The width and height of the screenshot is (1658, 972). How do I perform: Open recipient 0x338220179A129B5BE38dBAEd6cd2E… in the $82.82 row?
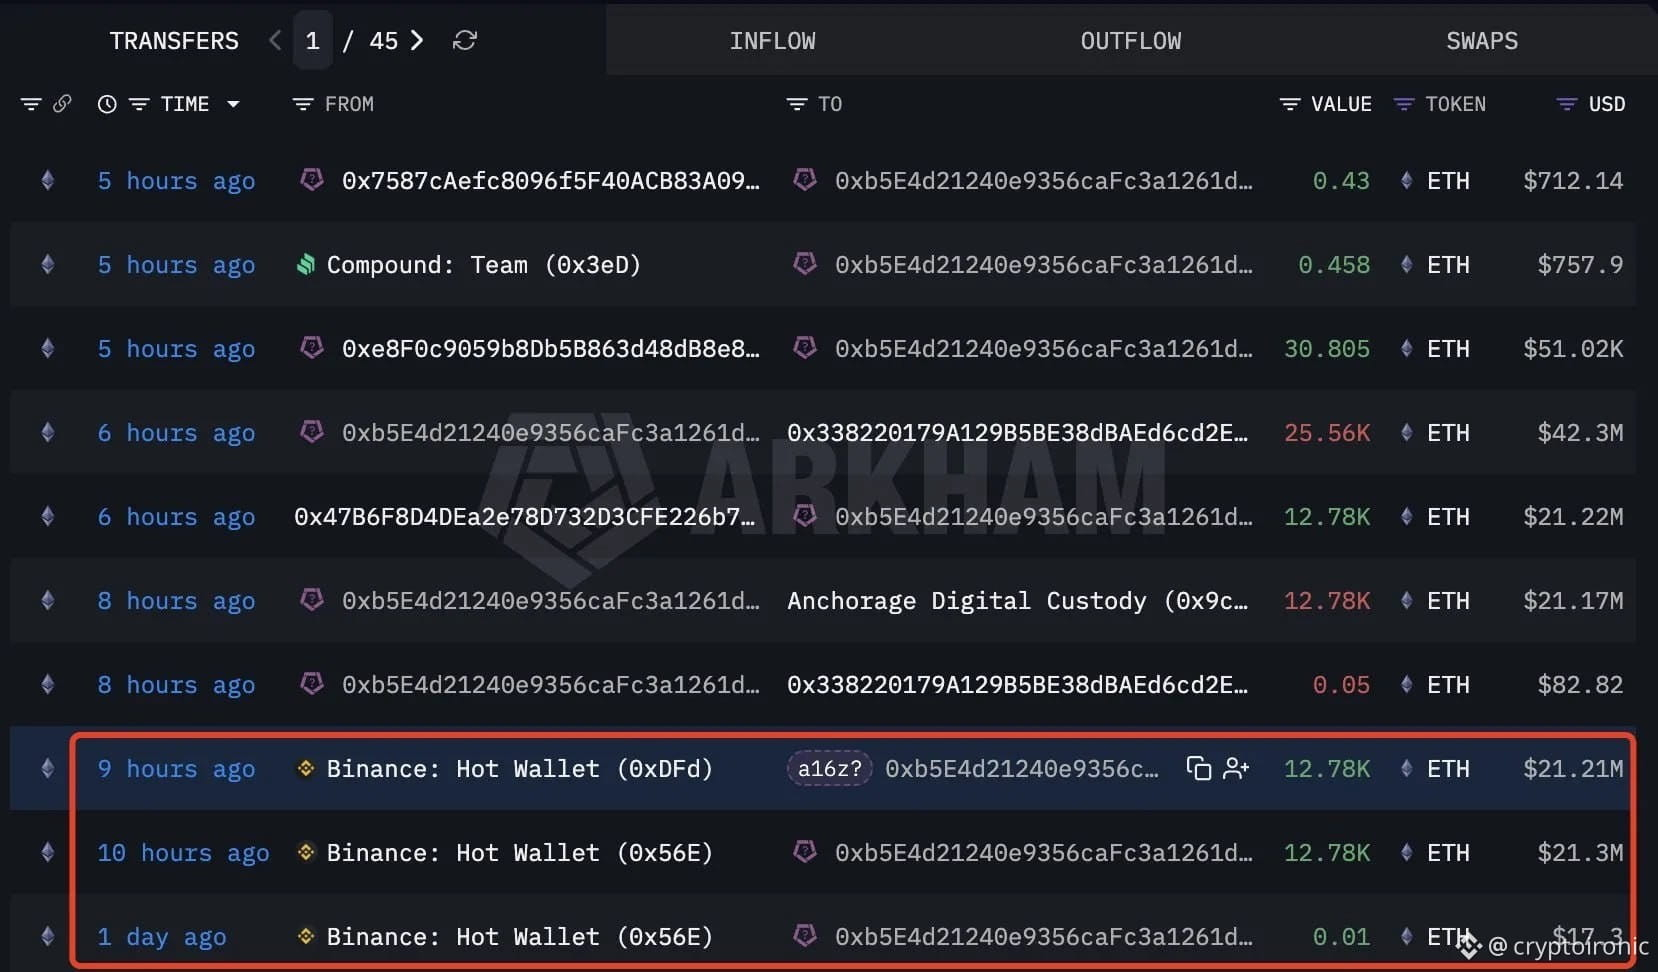(x=1018, y=685)
